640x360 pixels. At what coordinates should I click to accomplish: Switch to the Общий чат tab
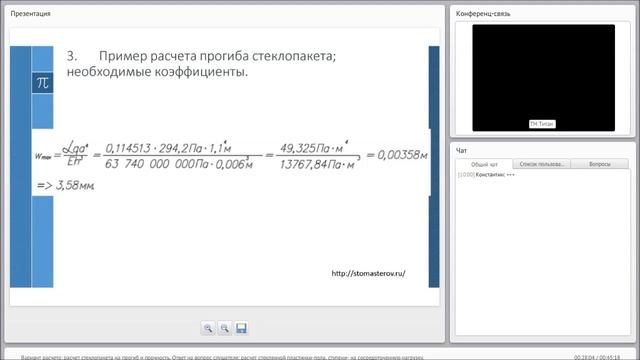point(484,164)
